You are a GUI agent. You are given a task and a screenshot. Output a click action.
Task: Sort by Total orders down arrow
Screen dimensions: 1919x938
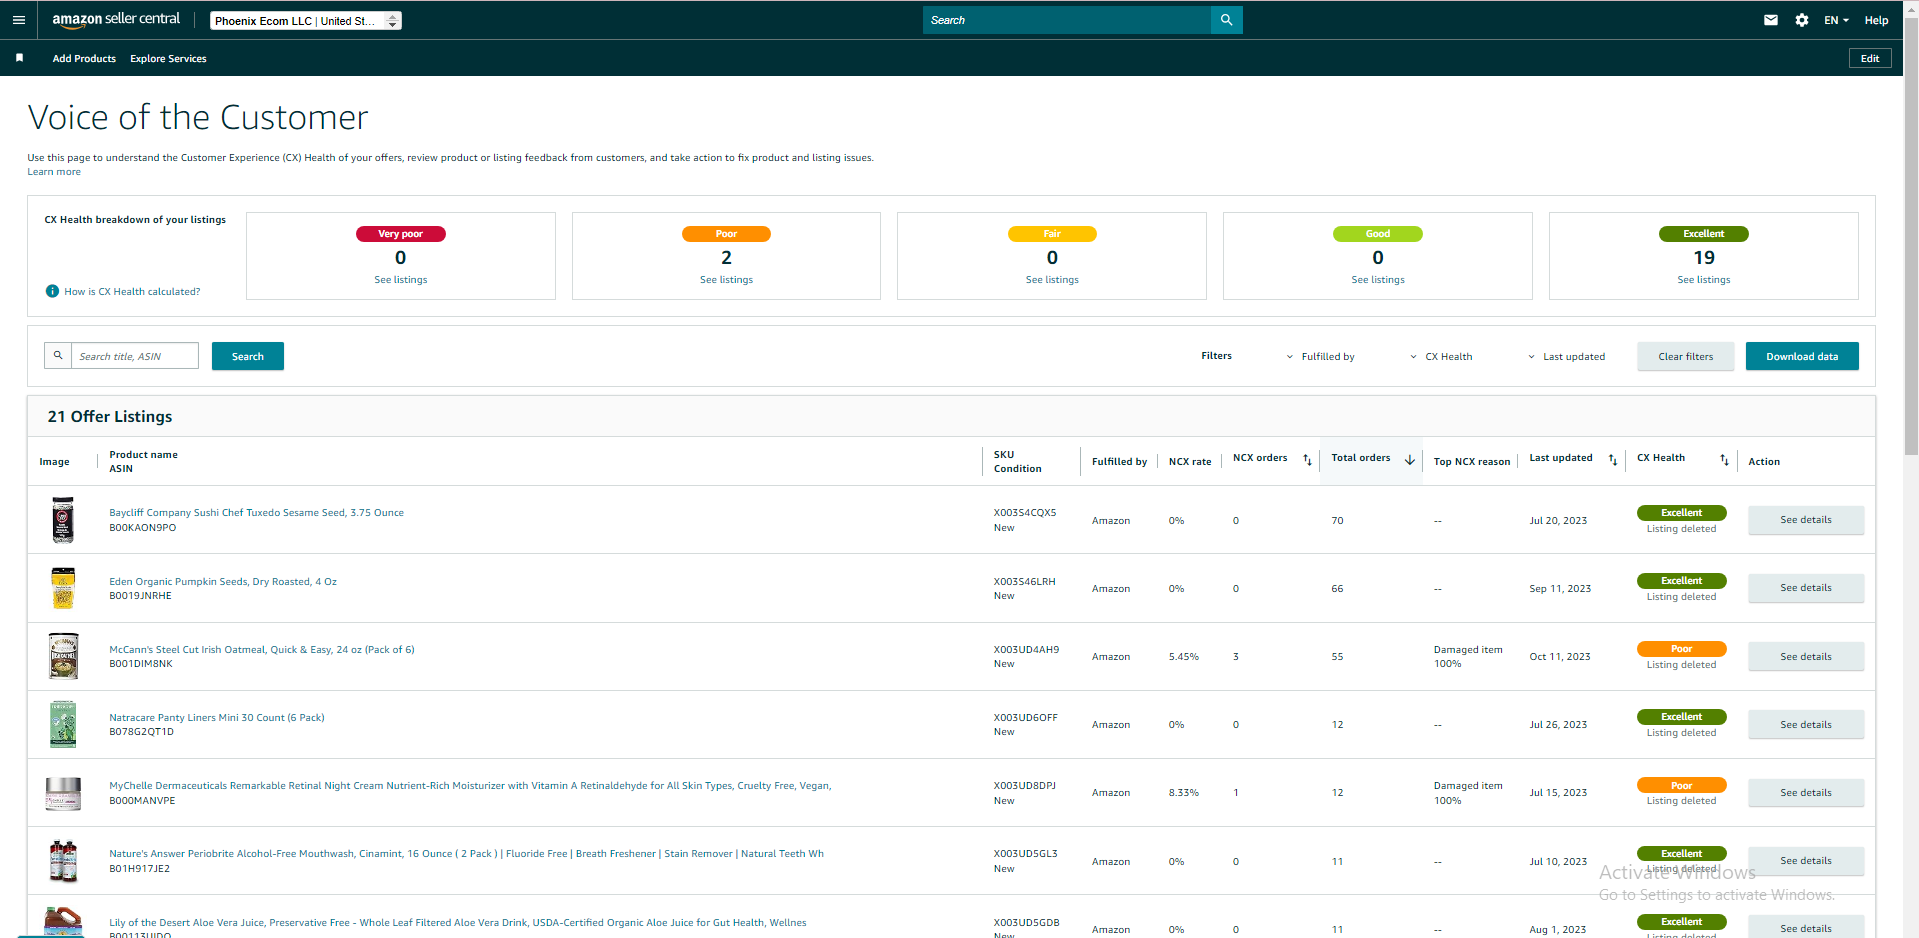click(1410, 460)
